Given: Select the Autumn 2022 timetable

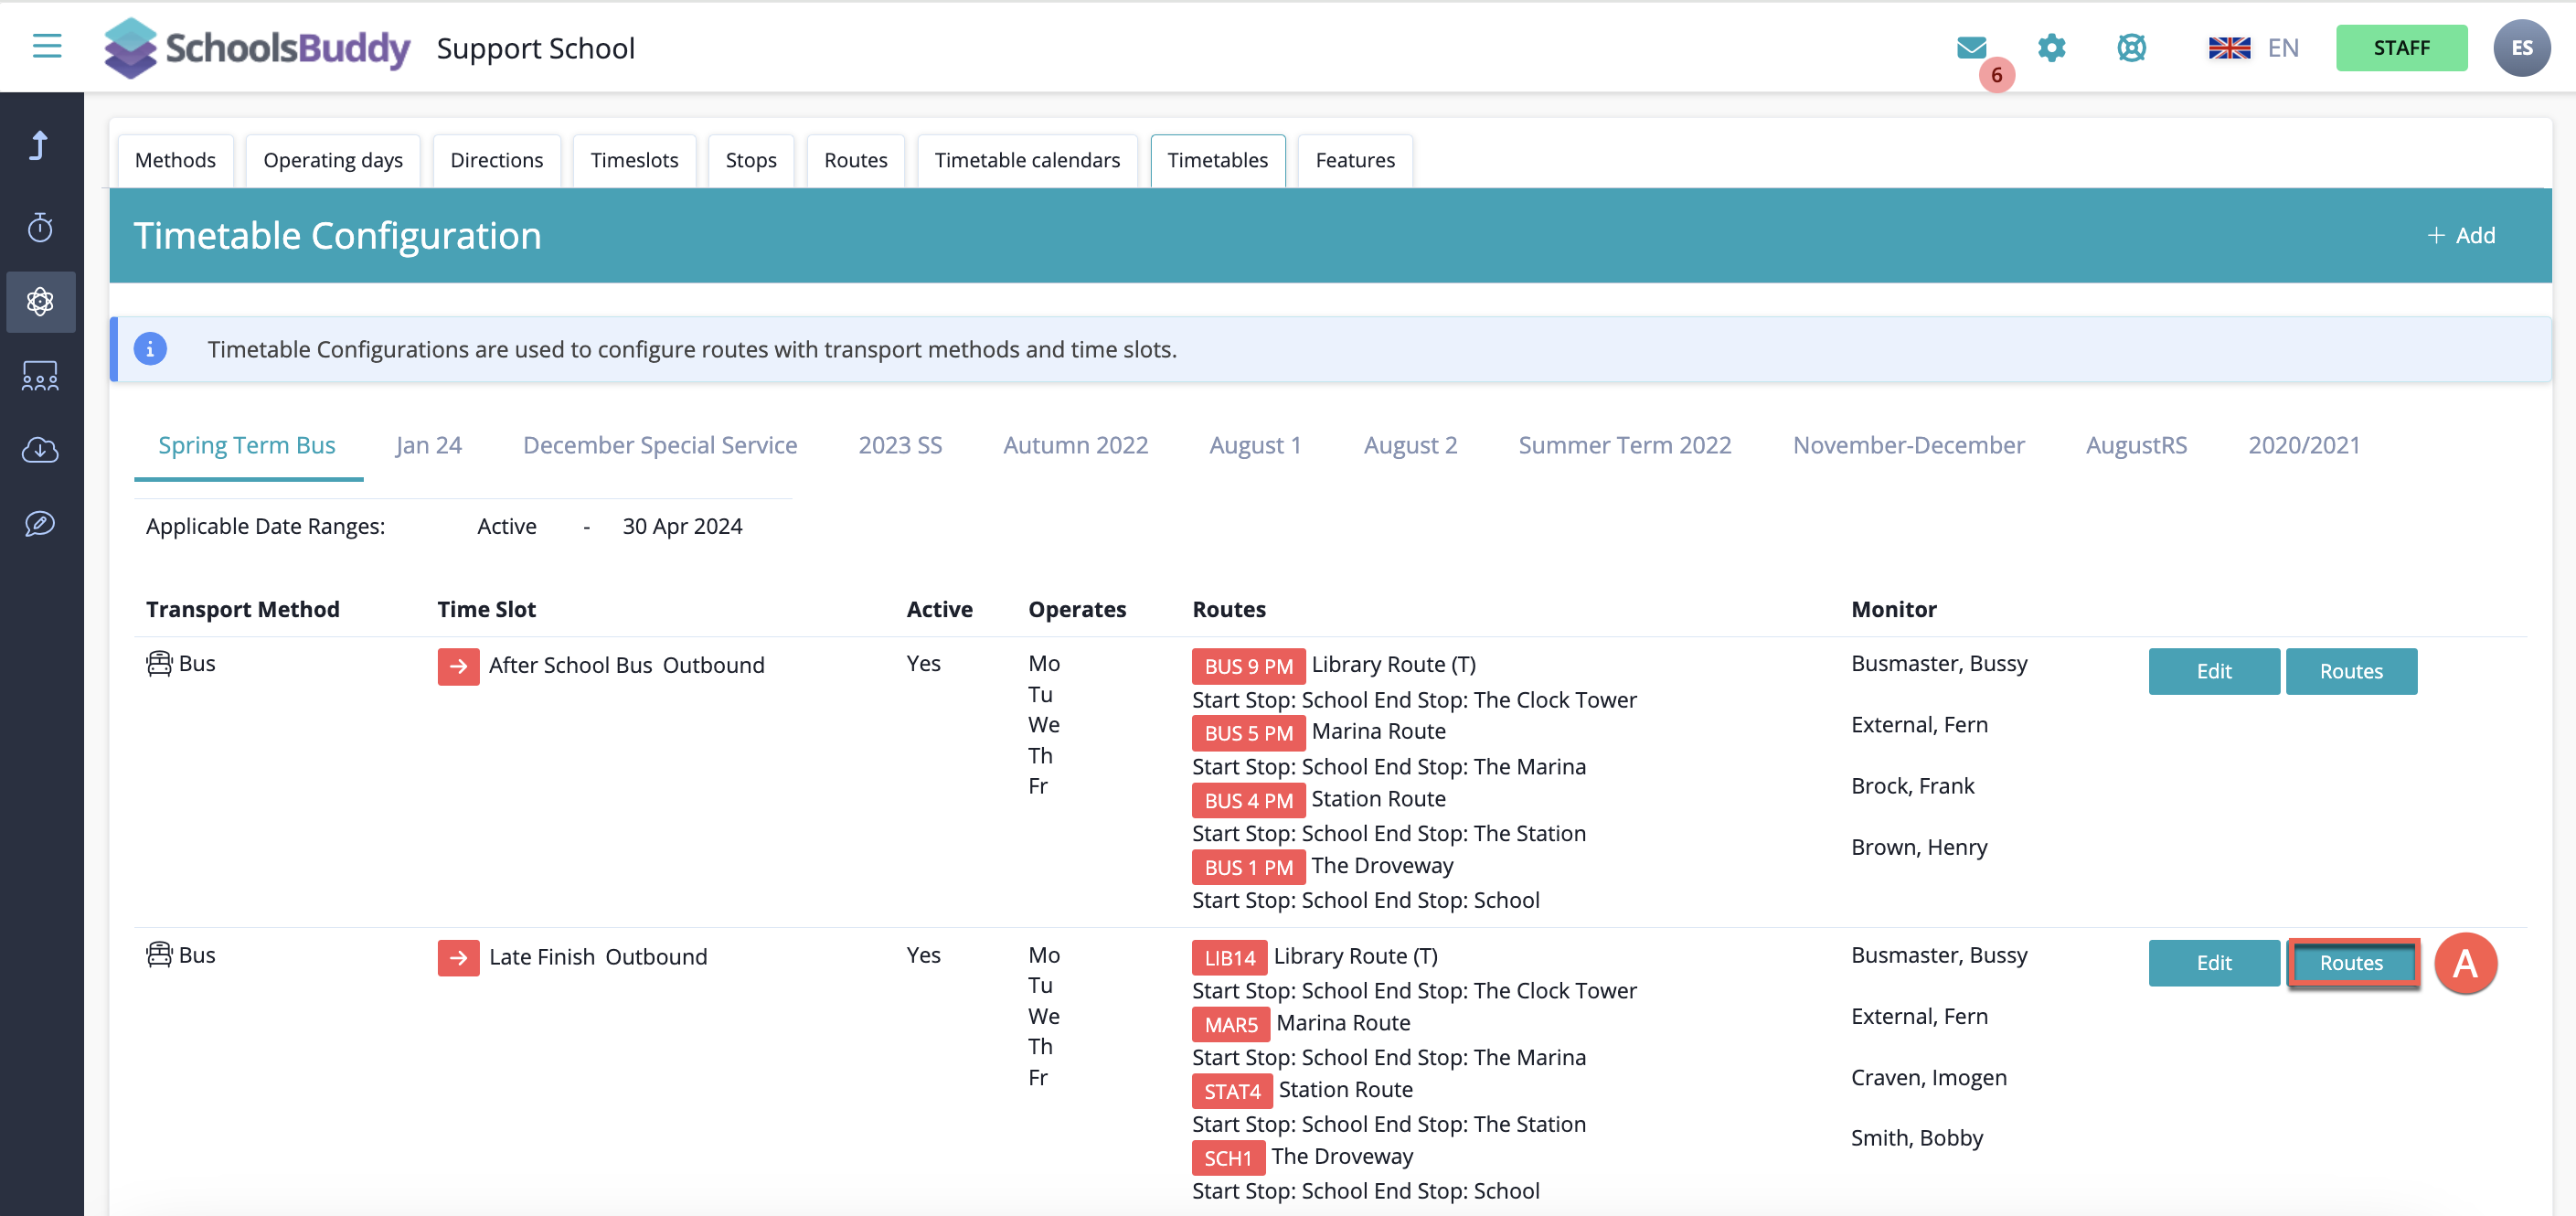Looking at the screenshot, I should [1075, 445].
